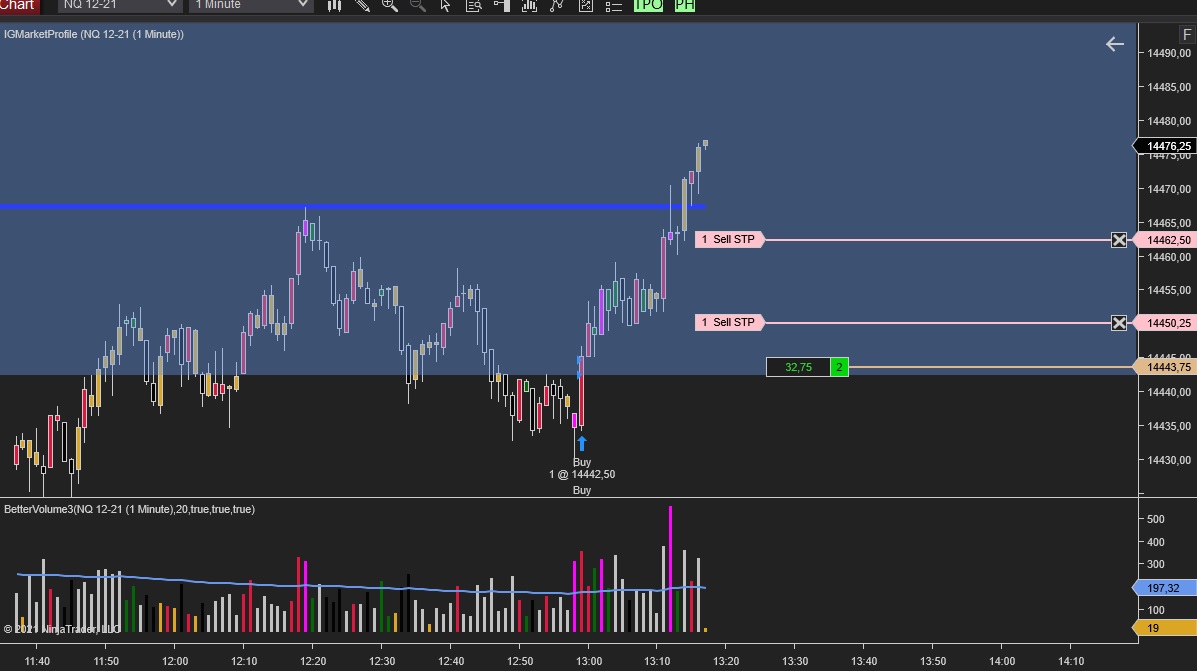Click the blue buy arrow execution marker

coord(582,444)
